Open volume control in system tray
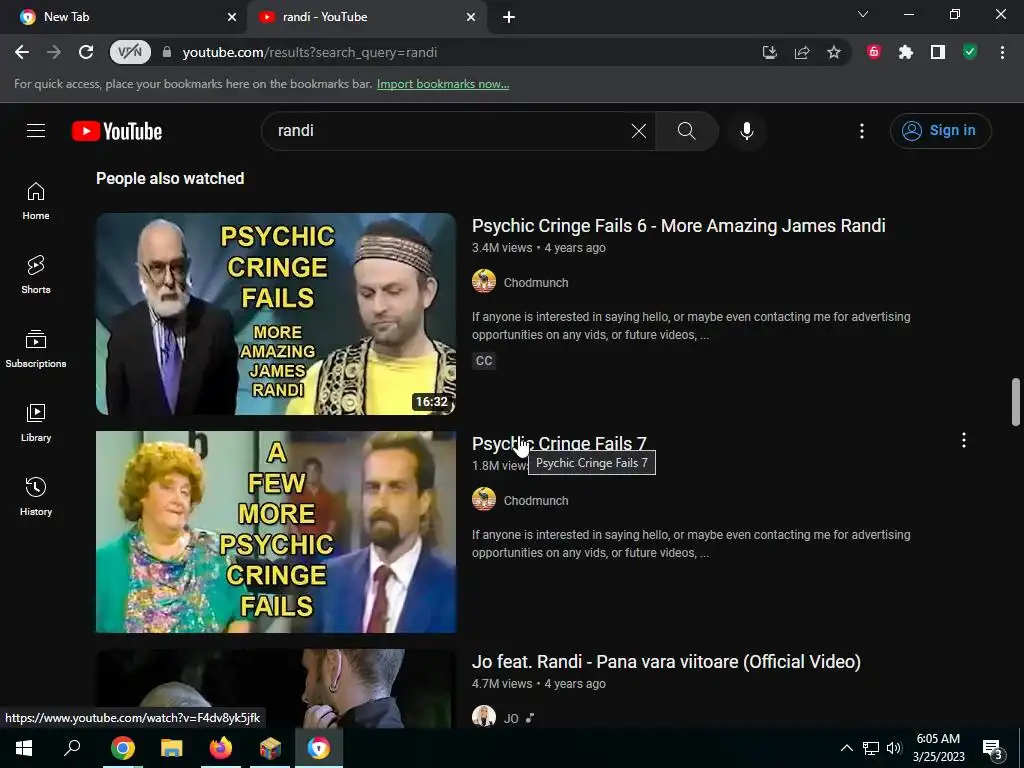Viewport: 1024px width, 768px height. pyautogui.click(x=894, y=748)
